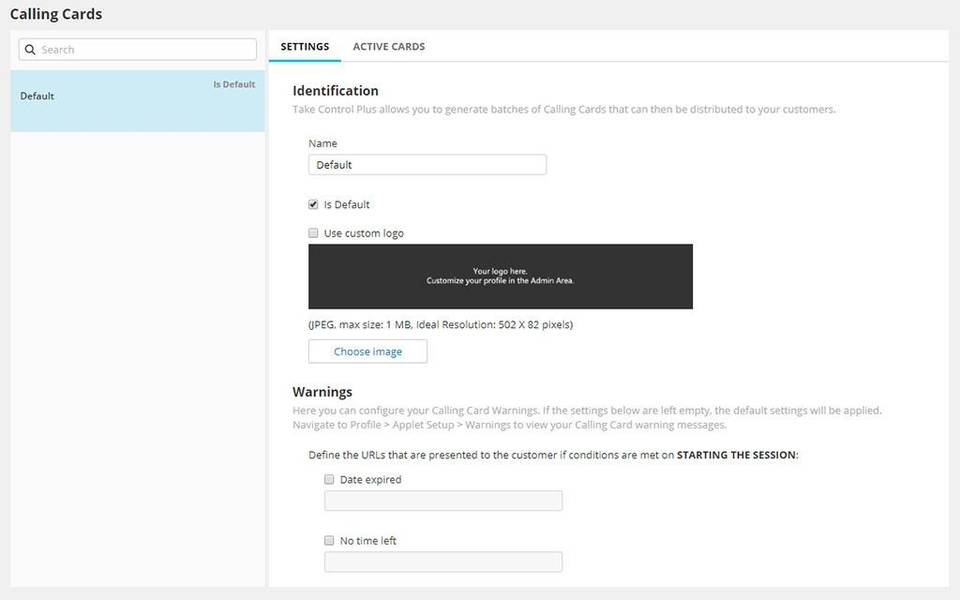The width and height of the screenshot is (960, 600).
Task: Focus the calling card search box
Action: (137, 48)
